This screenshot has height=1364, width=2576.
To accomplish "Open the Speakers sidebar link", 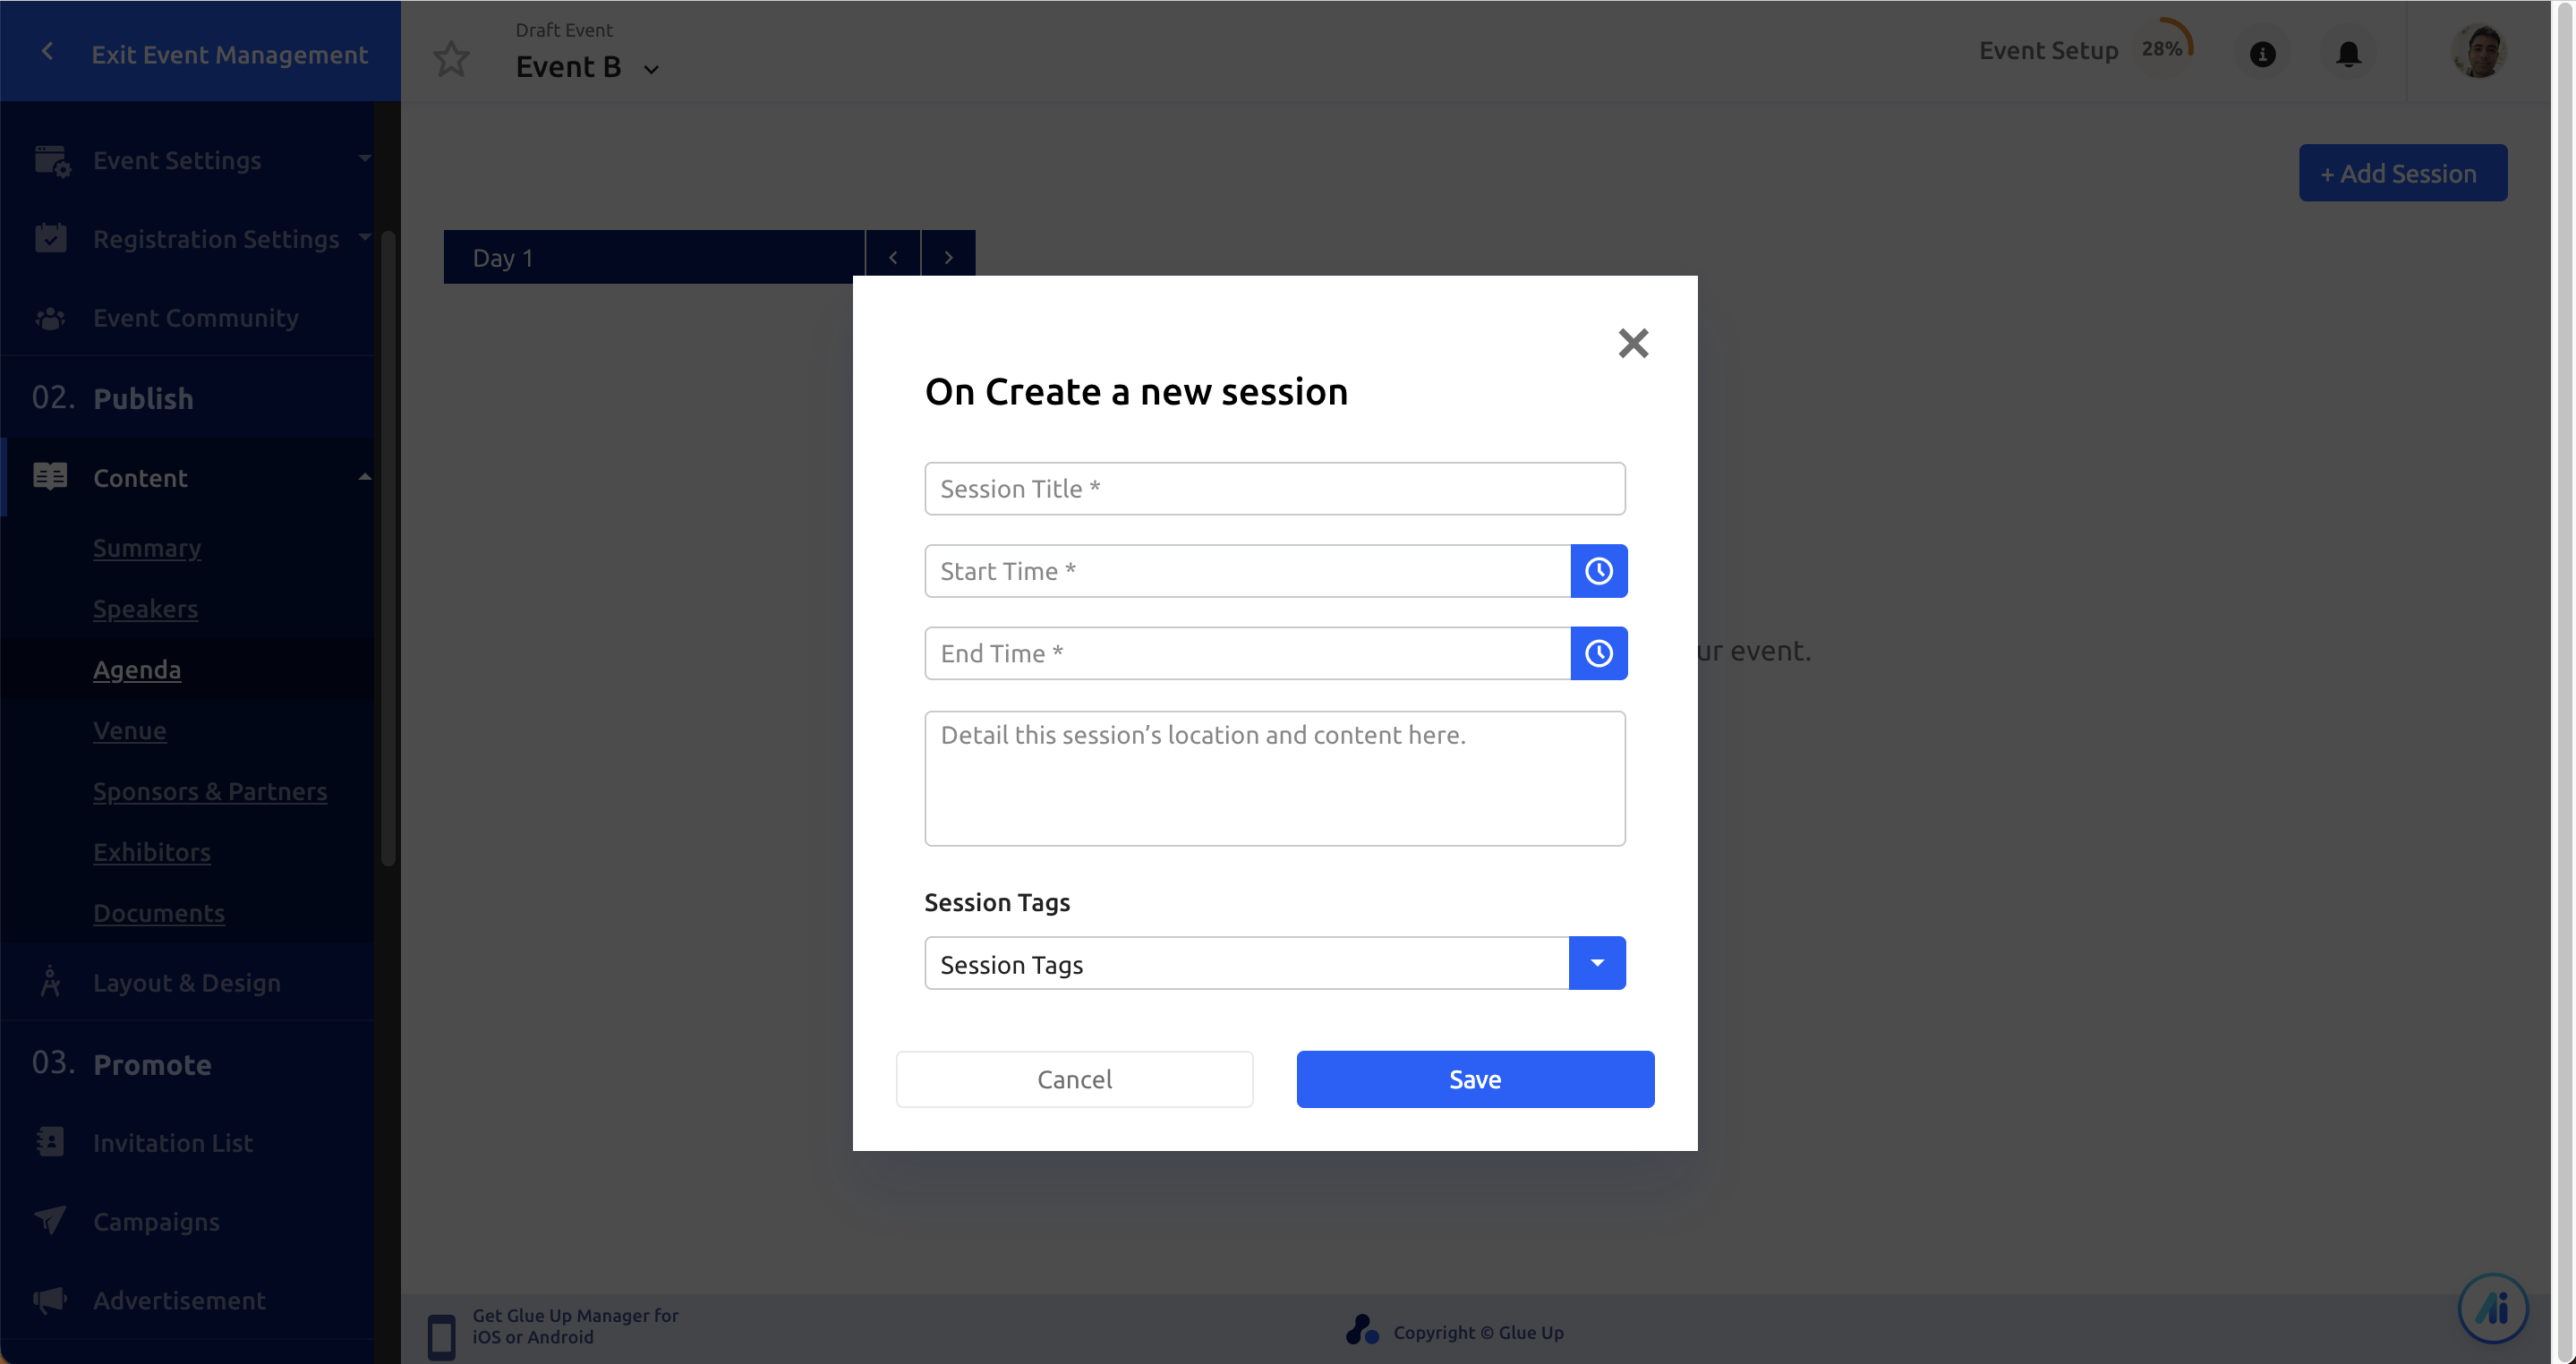I will tap(145, 608).
